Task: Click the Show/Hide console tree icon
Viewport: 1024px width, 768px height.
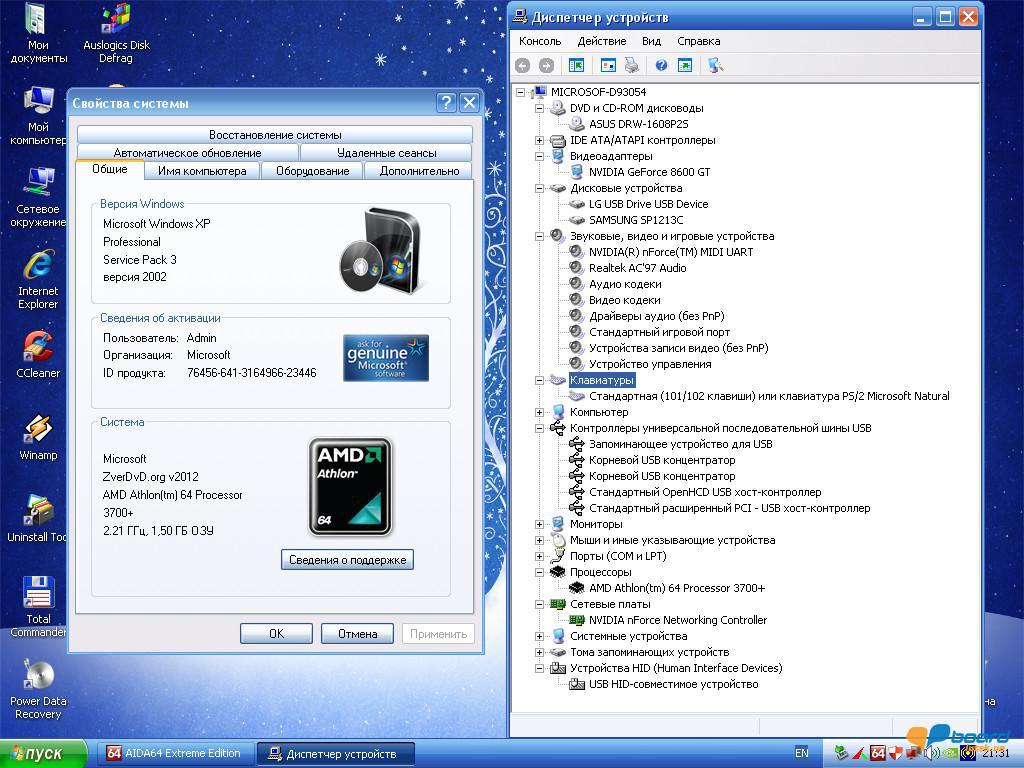Action: pyautogui.click(x=576, y=65)
